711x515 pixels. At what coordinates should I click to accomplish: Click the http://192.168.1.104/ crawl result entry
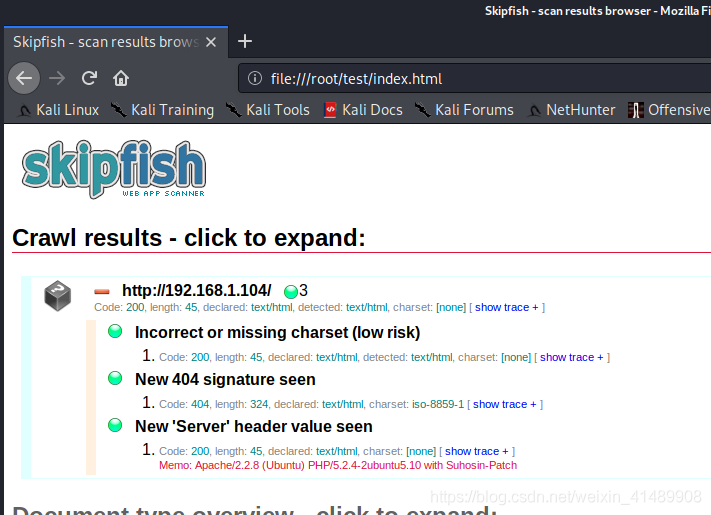coord(197,290)
